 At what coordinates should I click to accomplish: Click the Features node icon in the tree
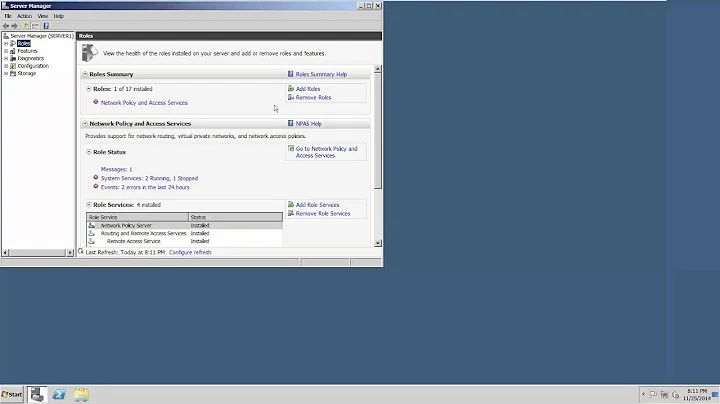(13, 51)
